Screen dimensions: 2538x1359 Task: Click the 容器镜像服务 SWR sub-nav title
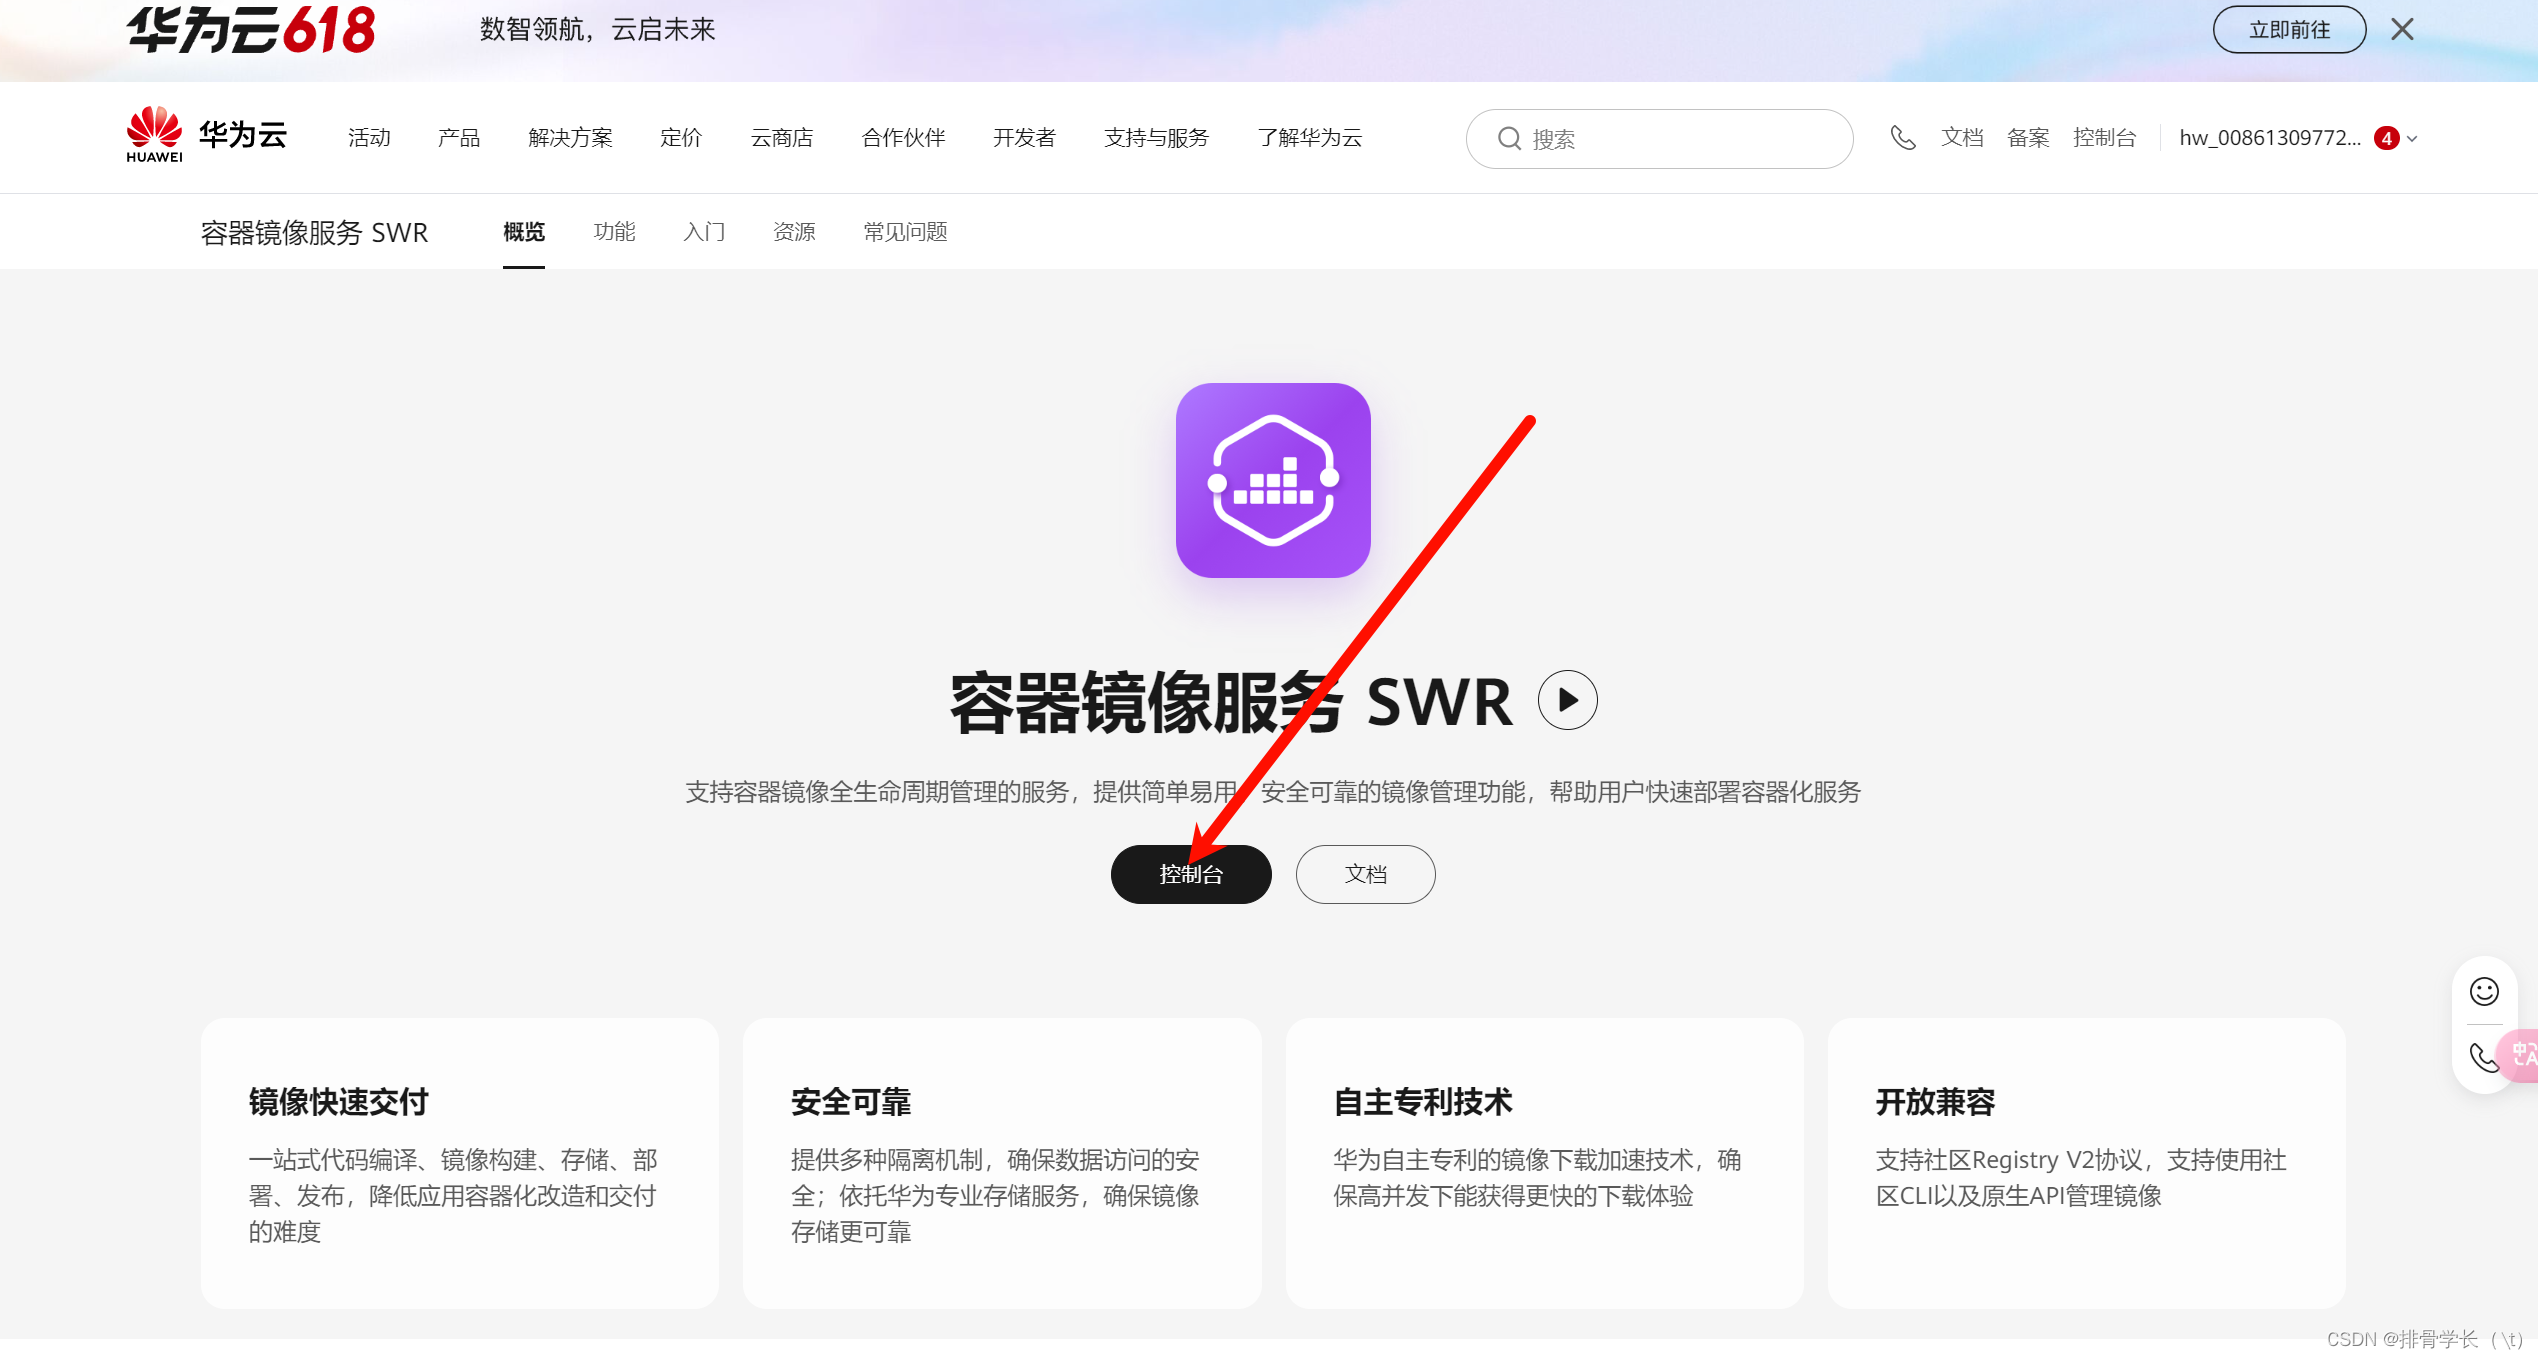tap(314, 233)
